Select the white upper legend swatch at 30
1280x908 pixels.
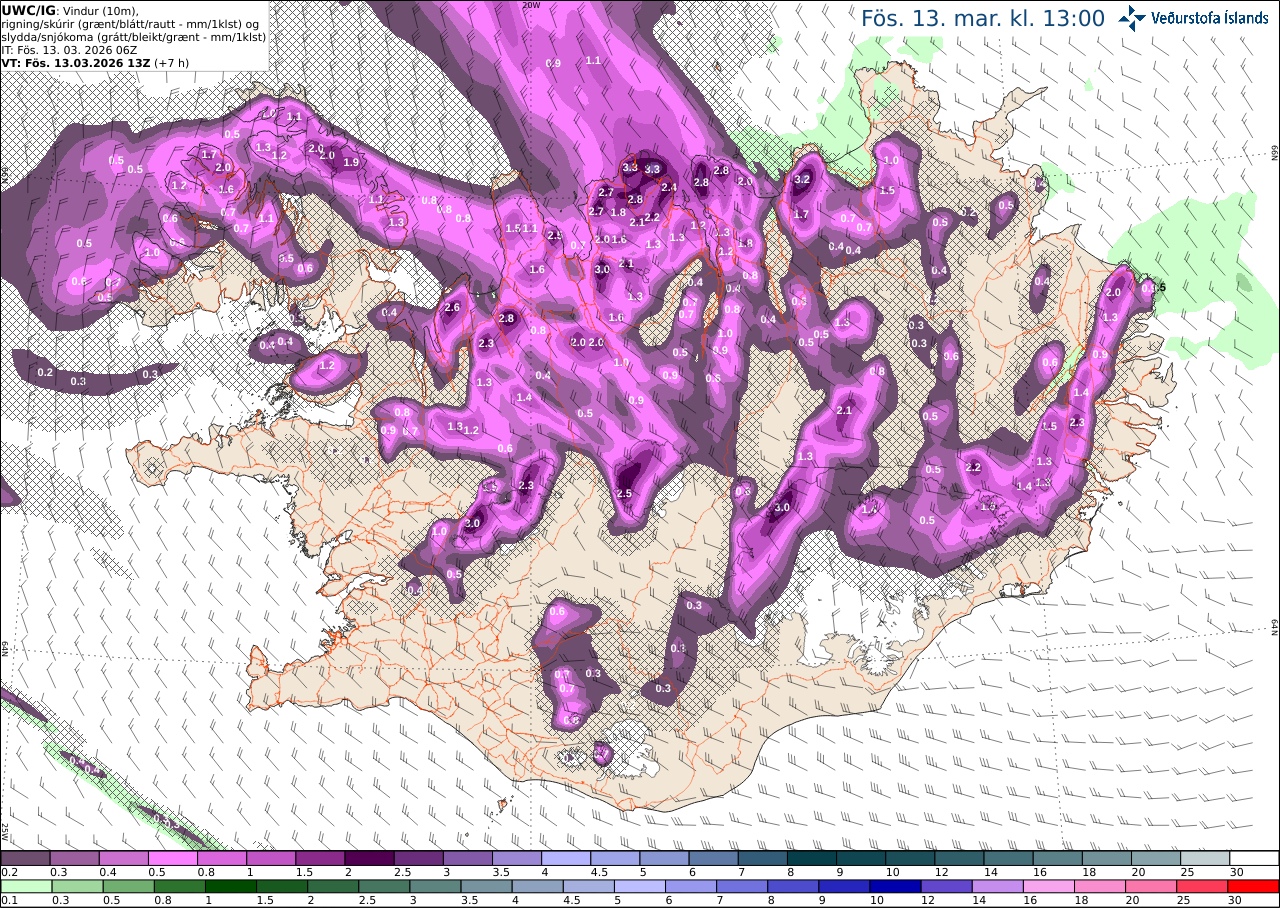[1254, 858]
